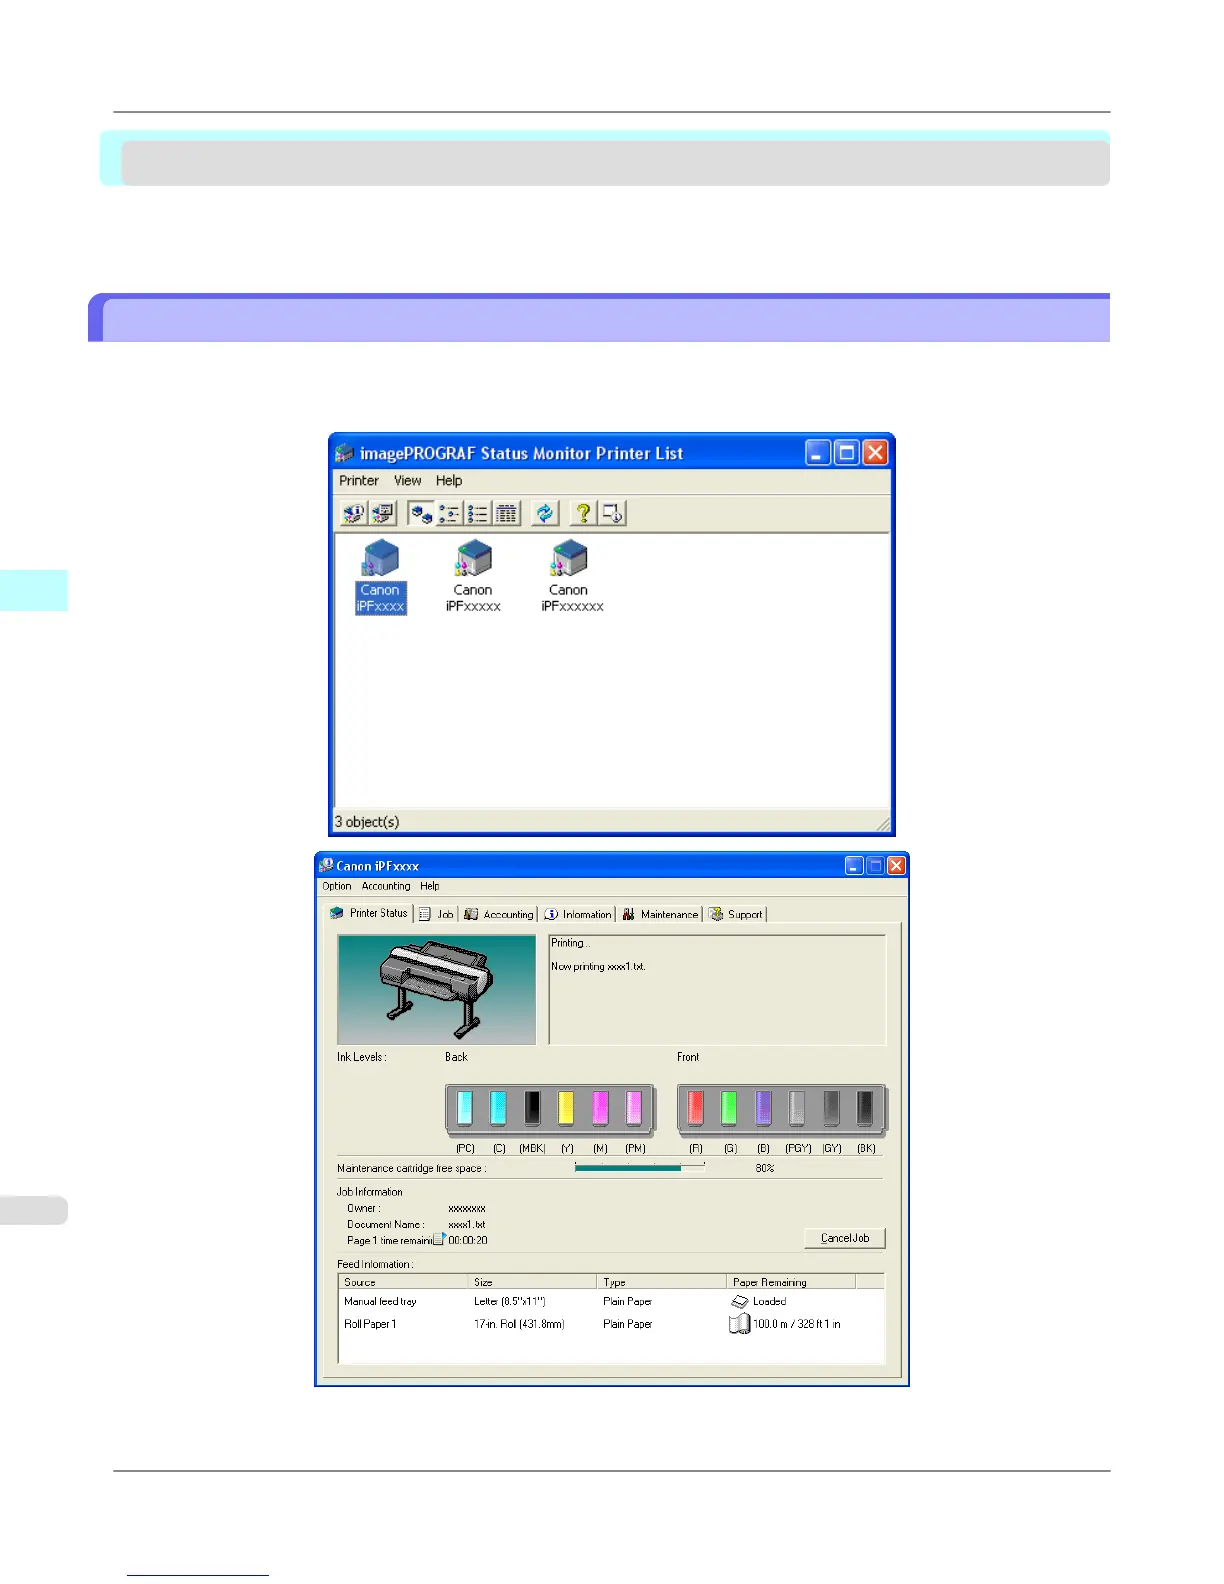Select the Canon iPFxxxxx printer icon
Screen dimensions: 1224x1584
click(x=473, y=577)
